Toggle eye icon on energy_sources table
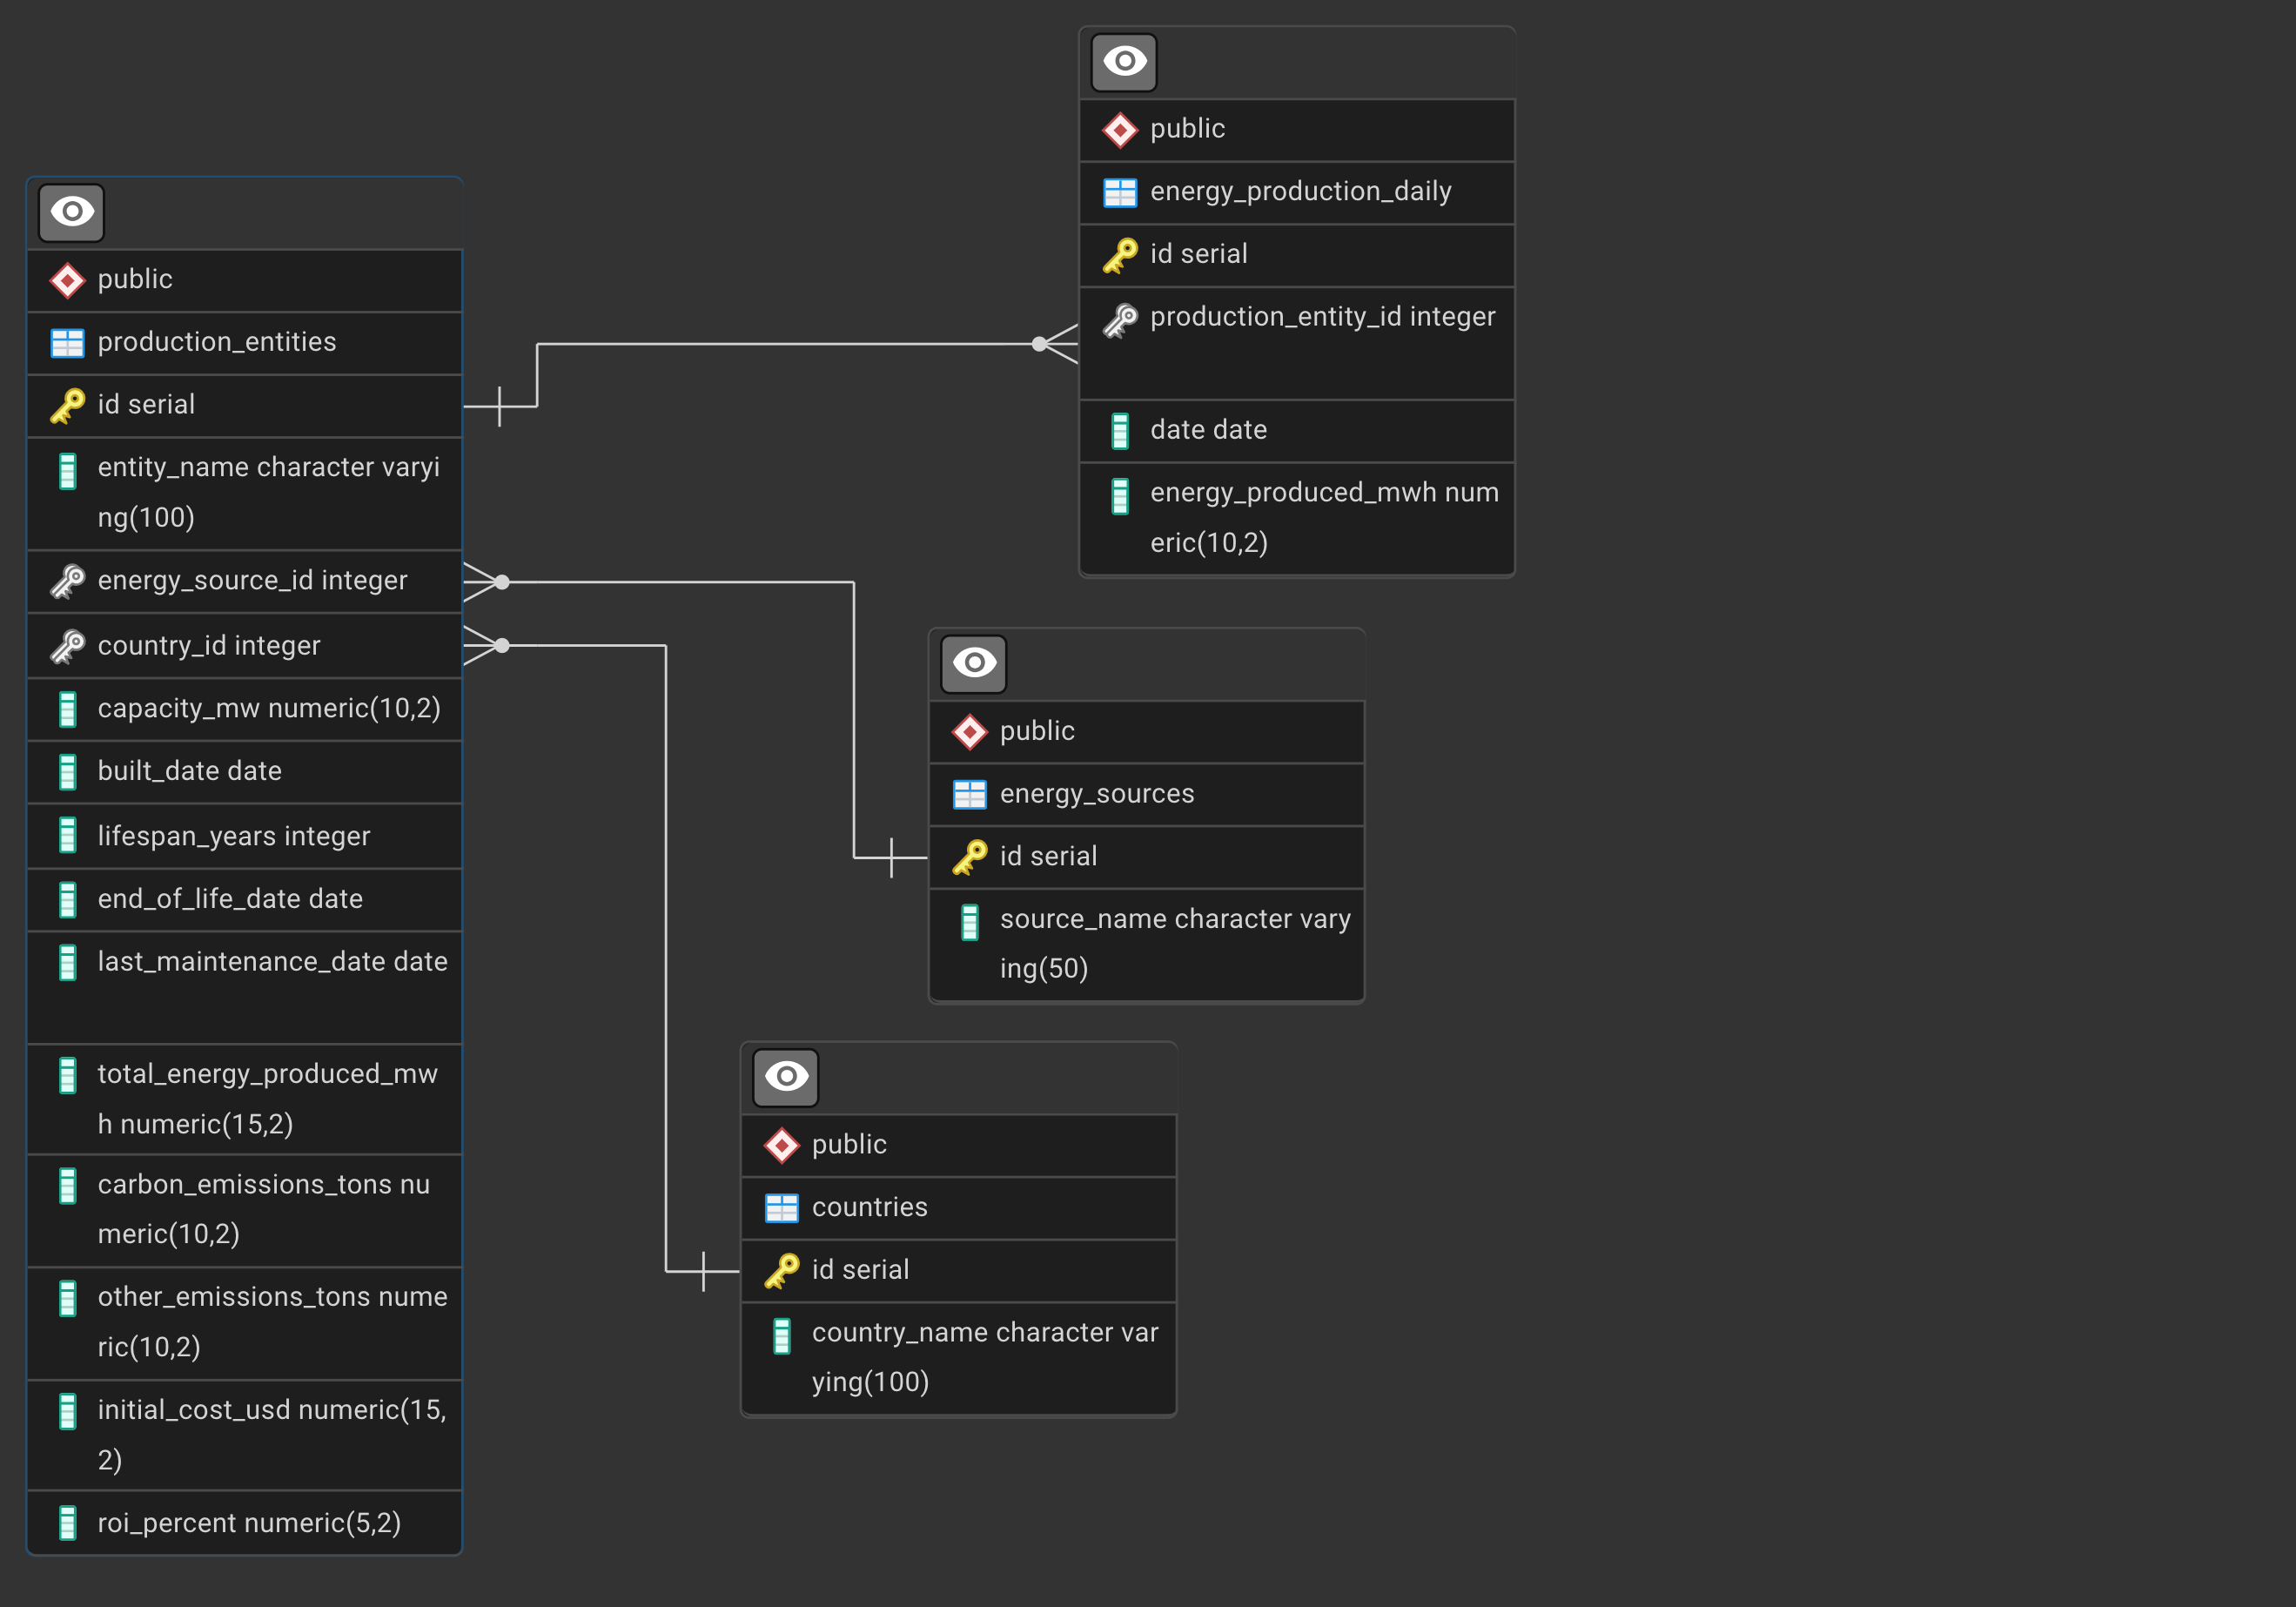Image resolution: width=2296 pixels, height=1607 pixels. (x=973, y=664)
